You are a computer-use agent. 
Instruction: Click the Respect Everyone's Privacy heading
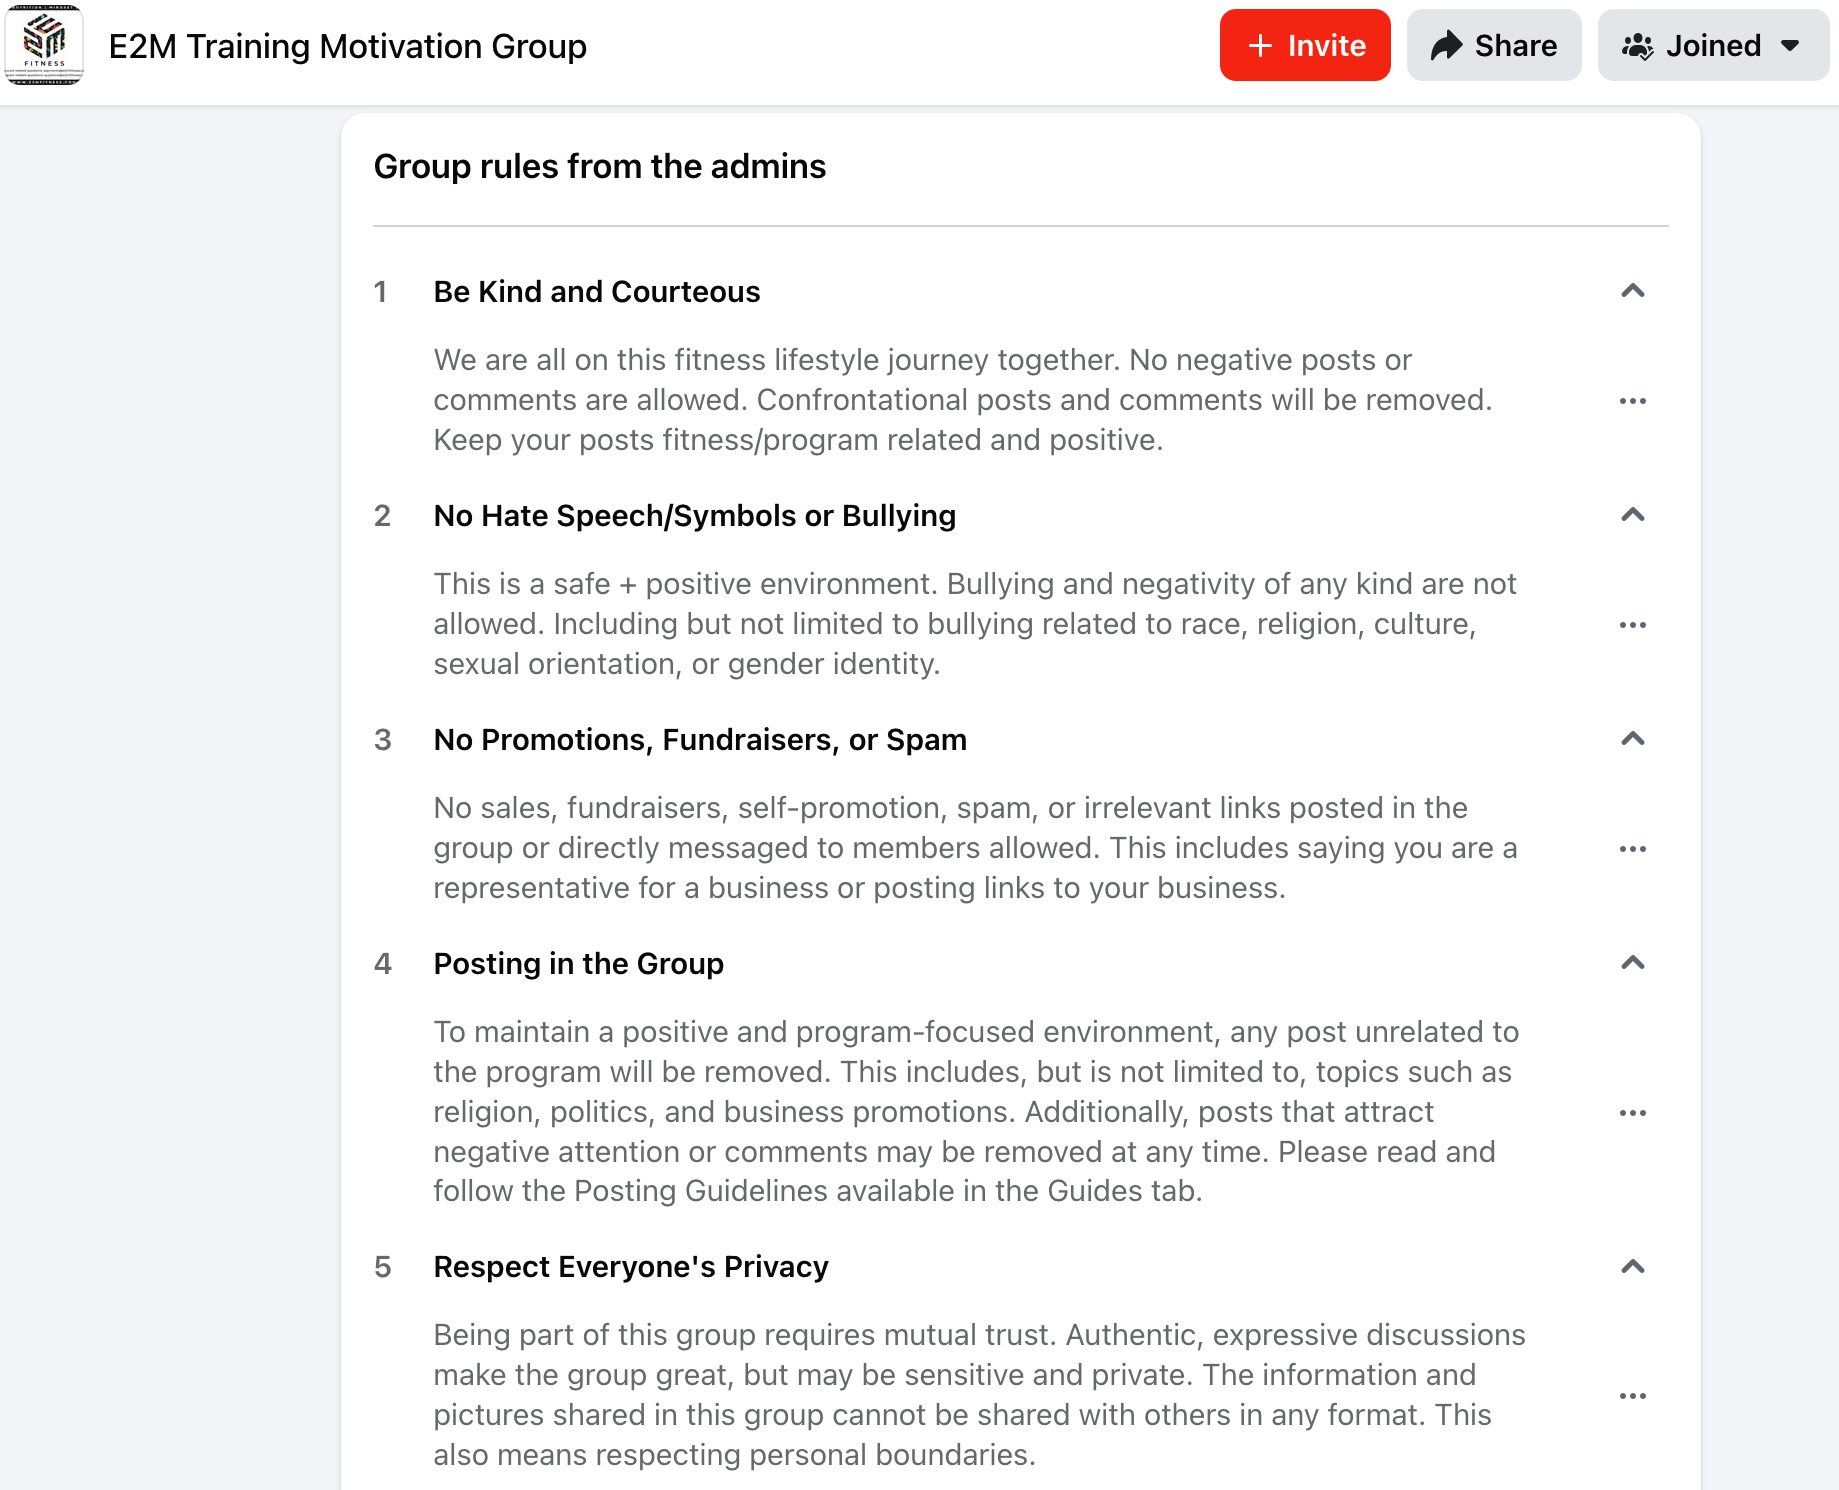(630, 1267)
